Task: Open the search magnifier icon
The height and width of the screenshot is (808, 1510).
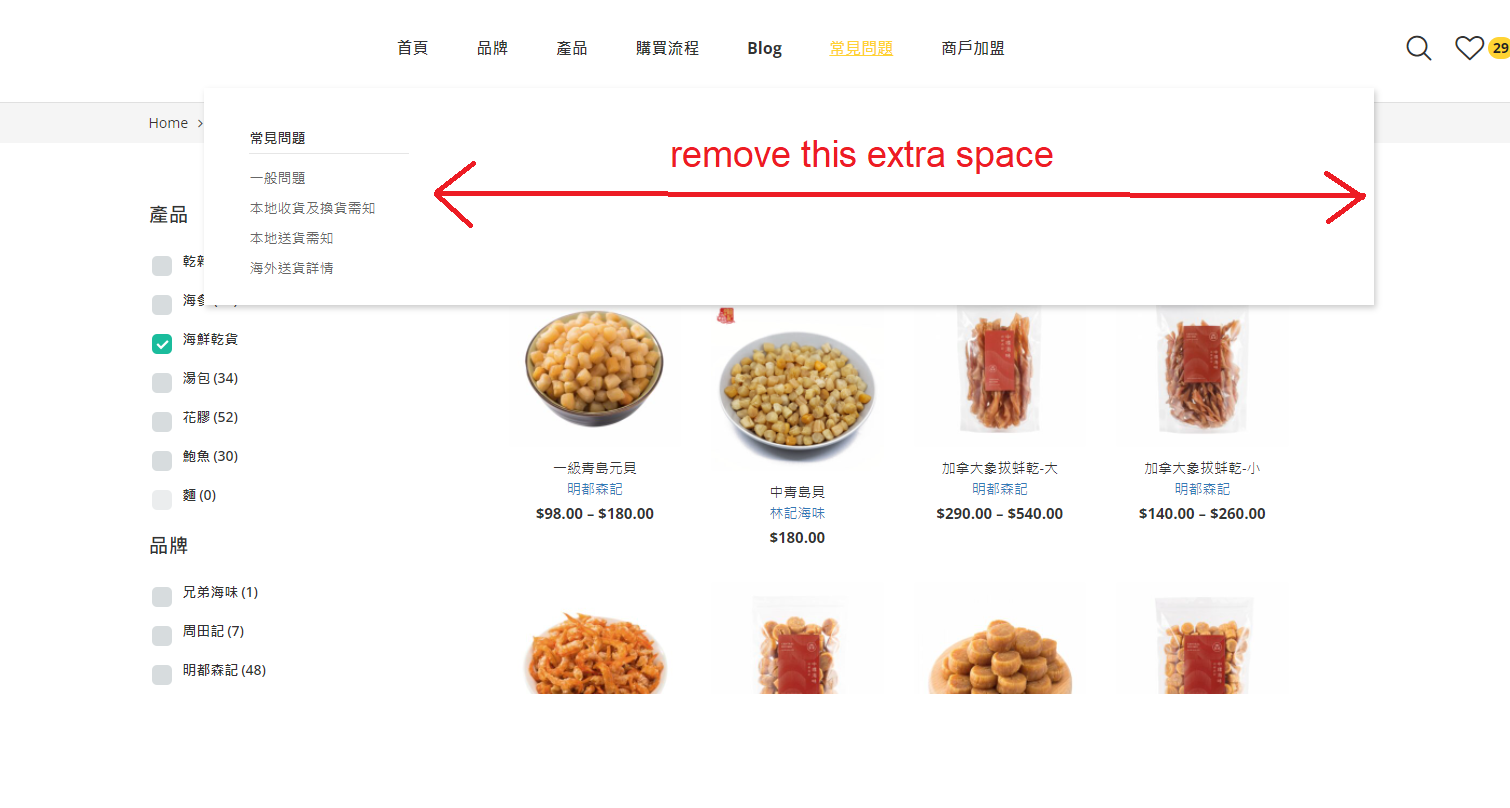Action: pos(1418,48)
